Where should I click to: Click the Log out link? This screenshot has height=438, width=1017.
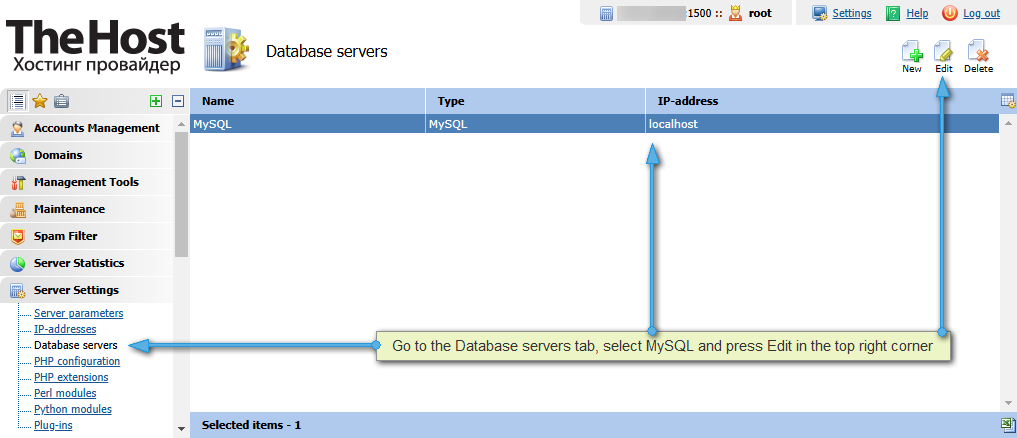(x=981, y=13)
